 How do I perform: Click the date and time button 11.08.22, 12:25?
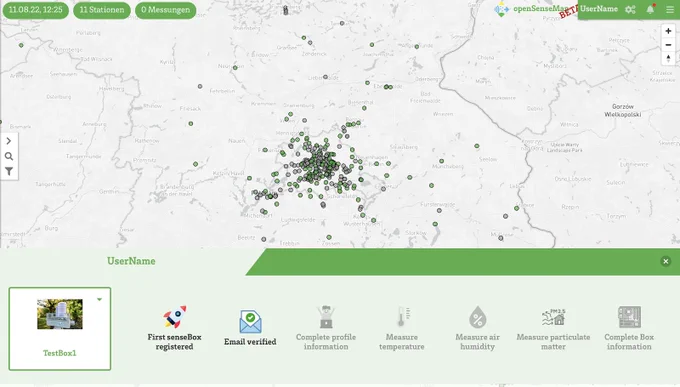36,10
